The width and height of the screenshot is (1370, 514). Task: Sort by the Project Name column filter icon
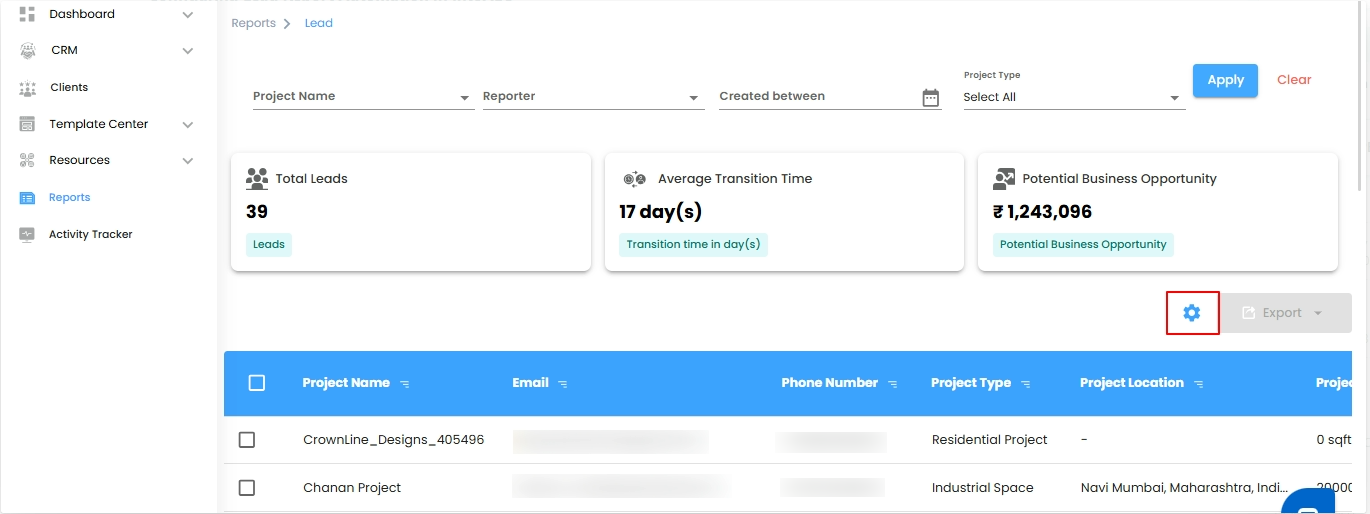click(x=405, y=384)
